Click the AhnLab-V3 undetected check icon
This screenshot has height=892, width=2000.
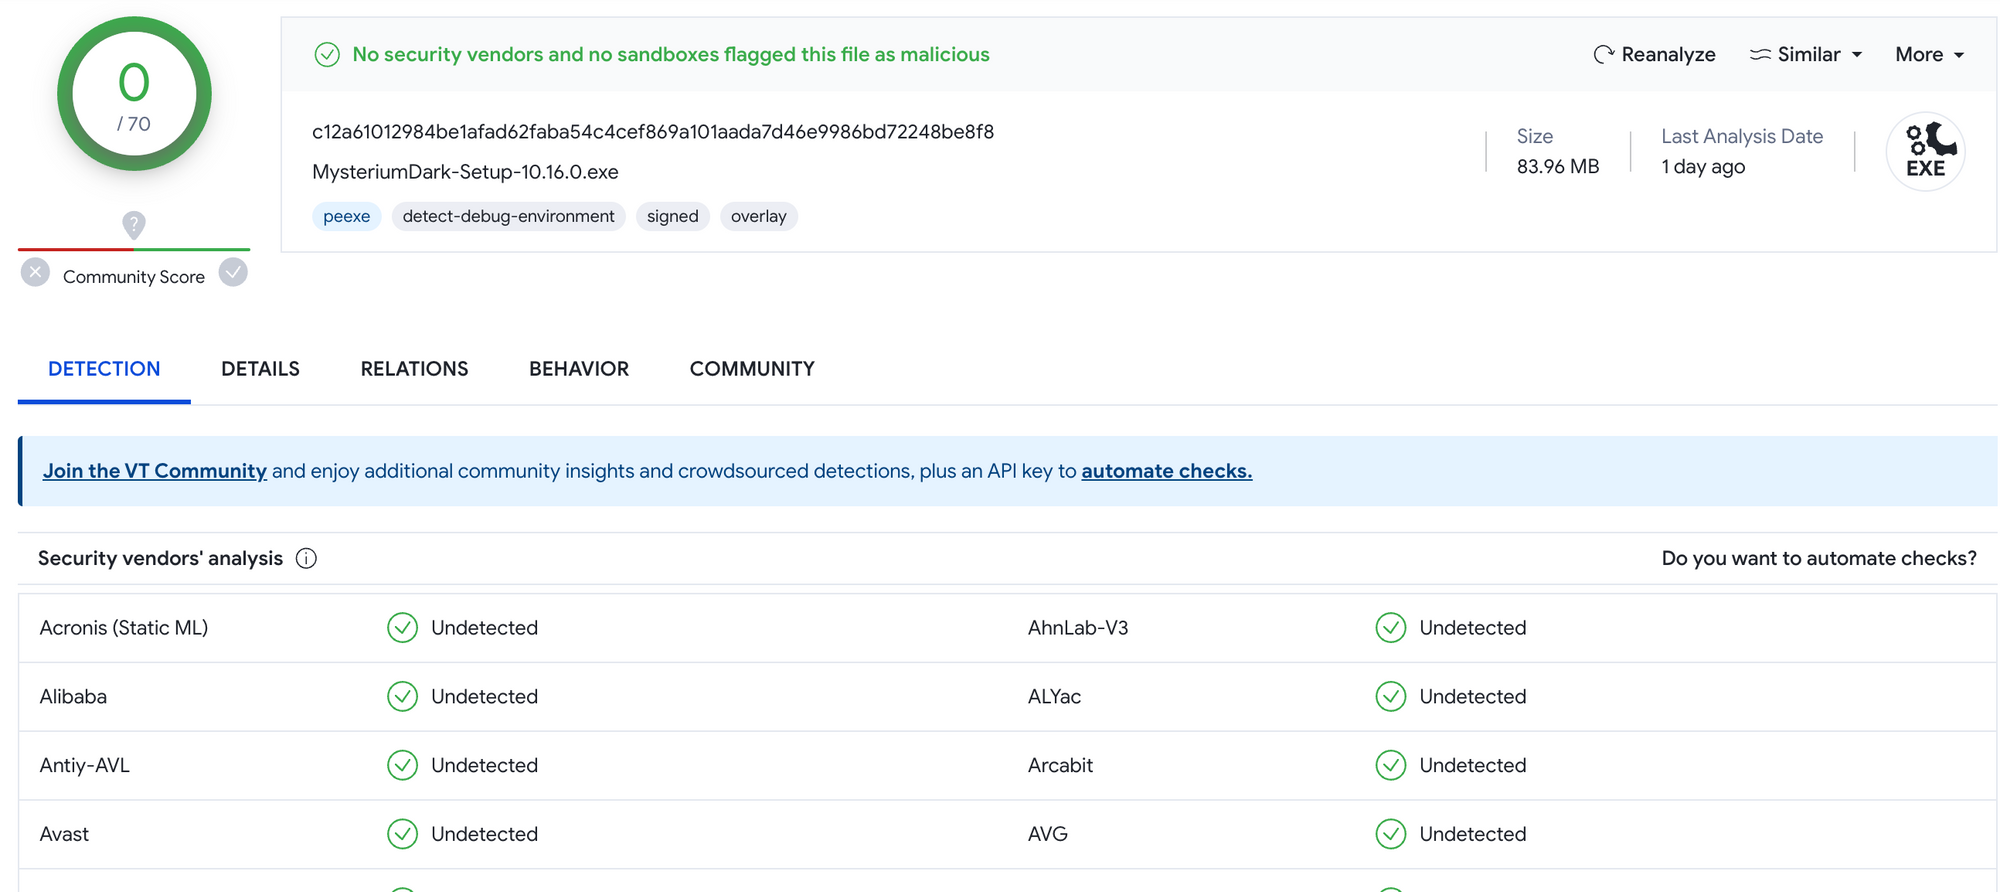(x=1391, y=628)
